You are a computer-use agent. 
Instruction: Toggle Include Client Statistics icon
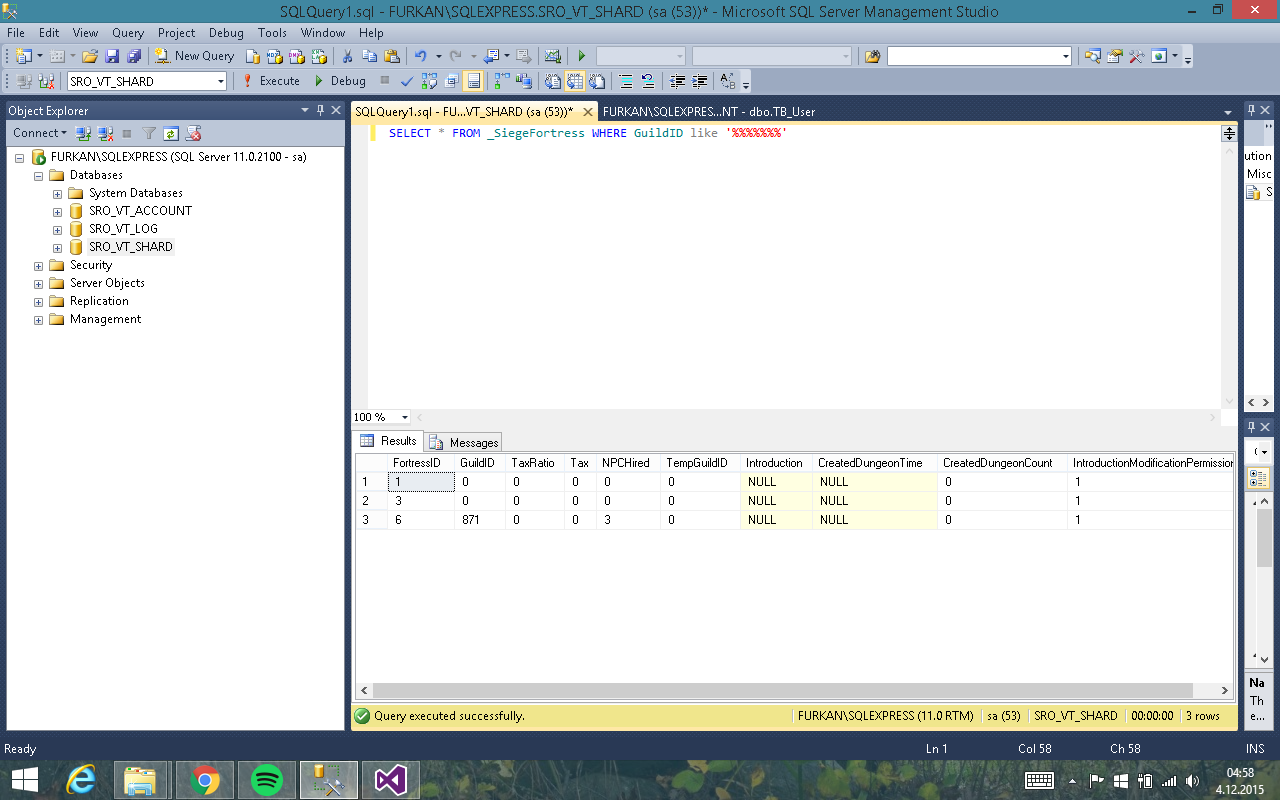pyautogui.click(x=522, y=81)
